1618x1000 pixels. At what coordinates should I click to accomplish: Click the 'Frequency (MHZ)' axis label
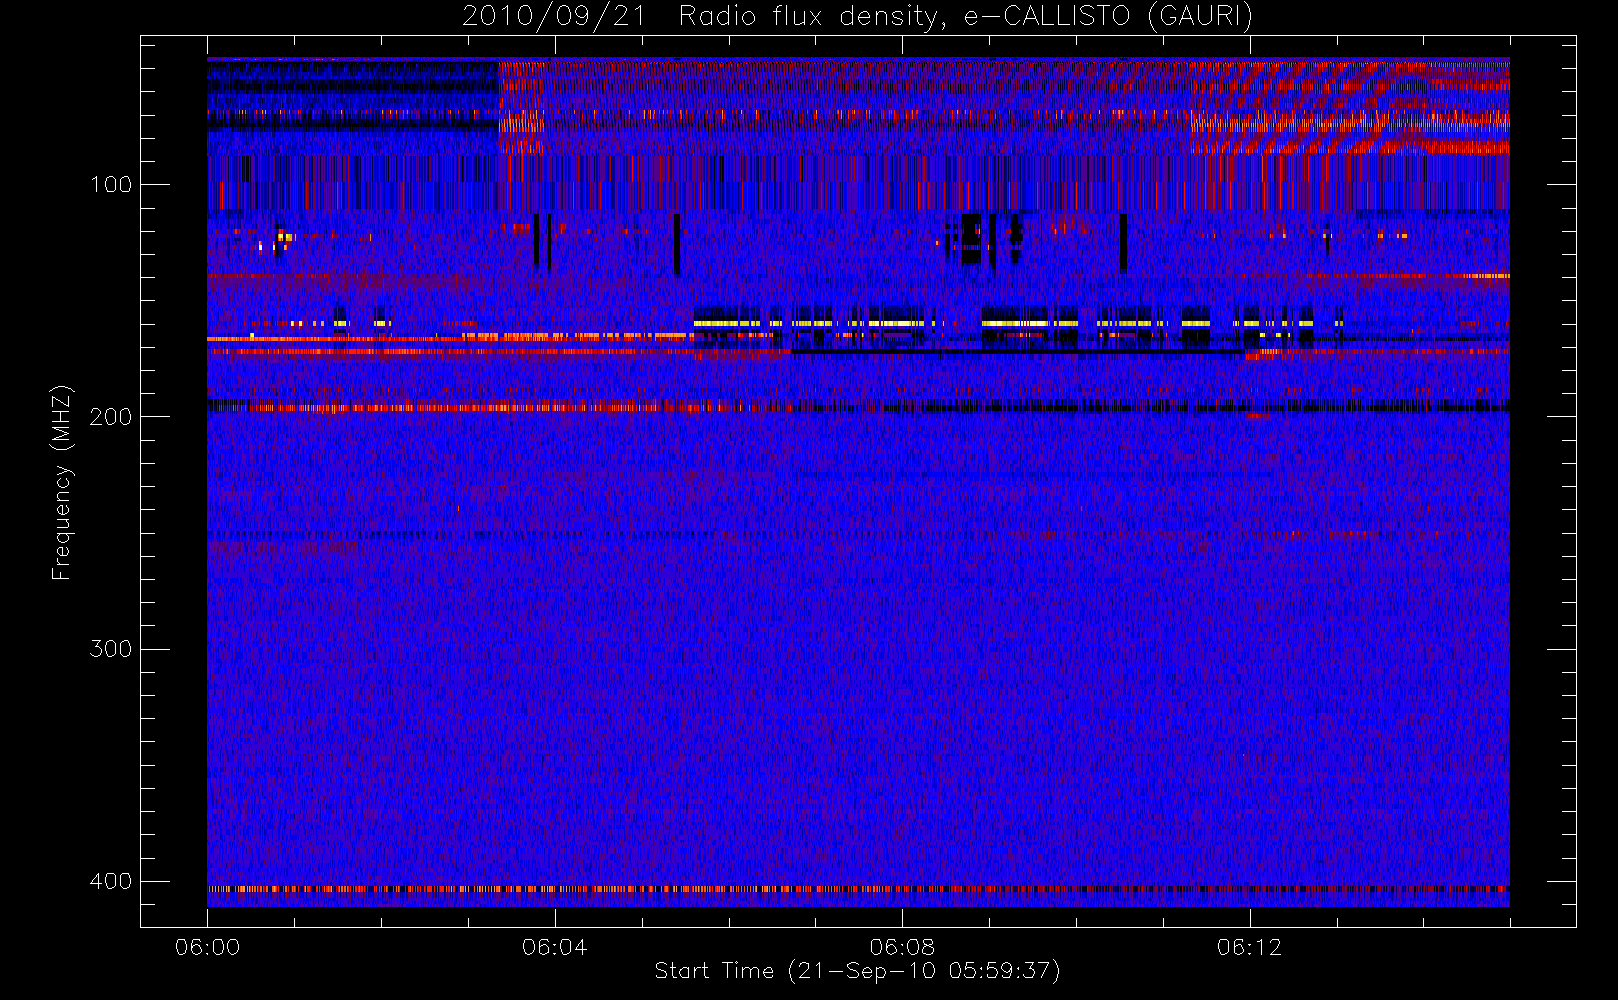tap(62, 482)
